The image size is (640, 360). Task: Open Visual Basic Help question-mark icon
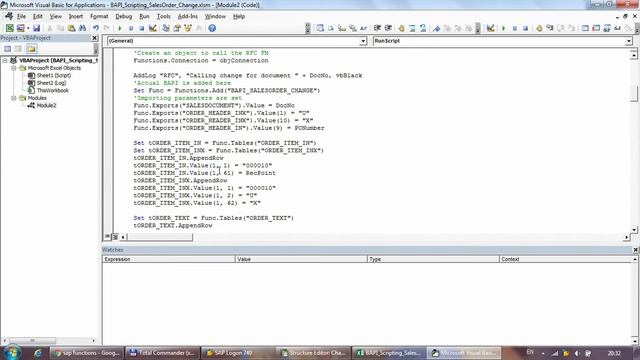(212, 28)
